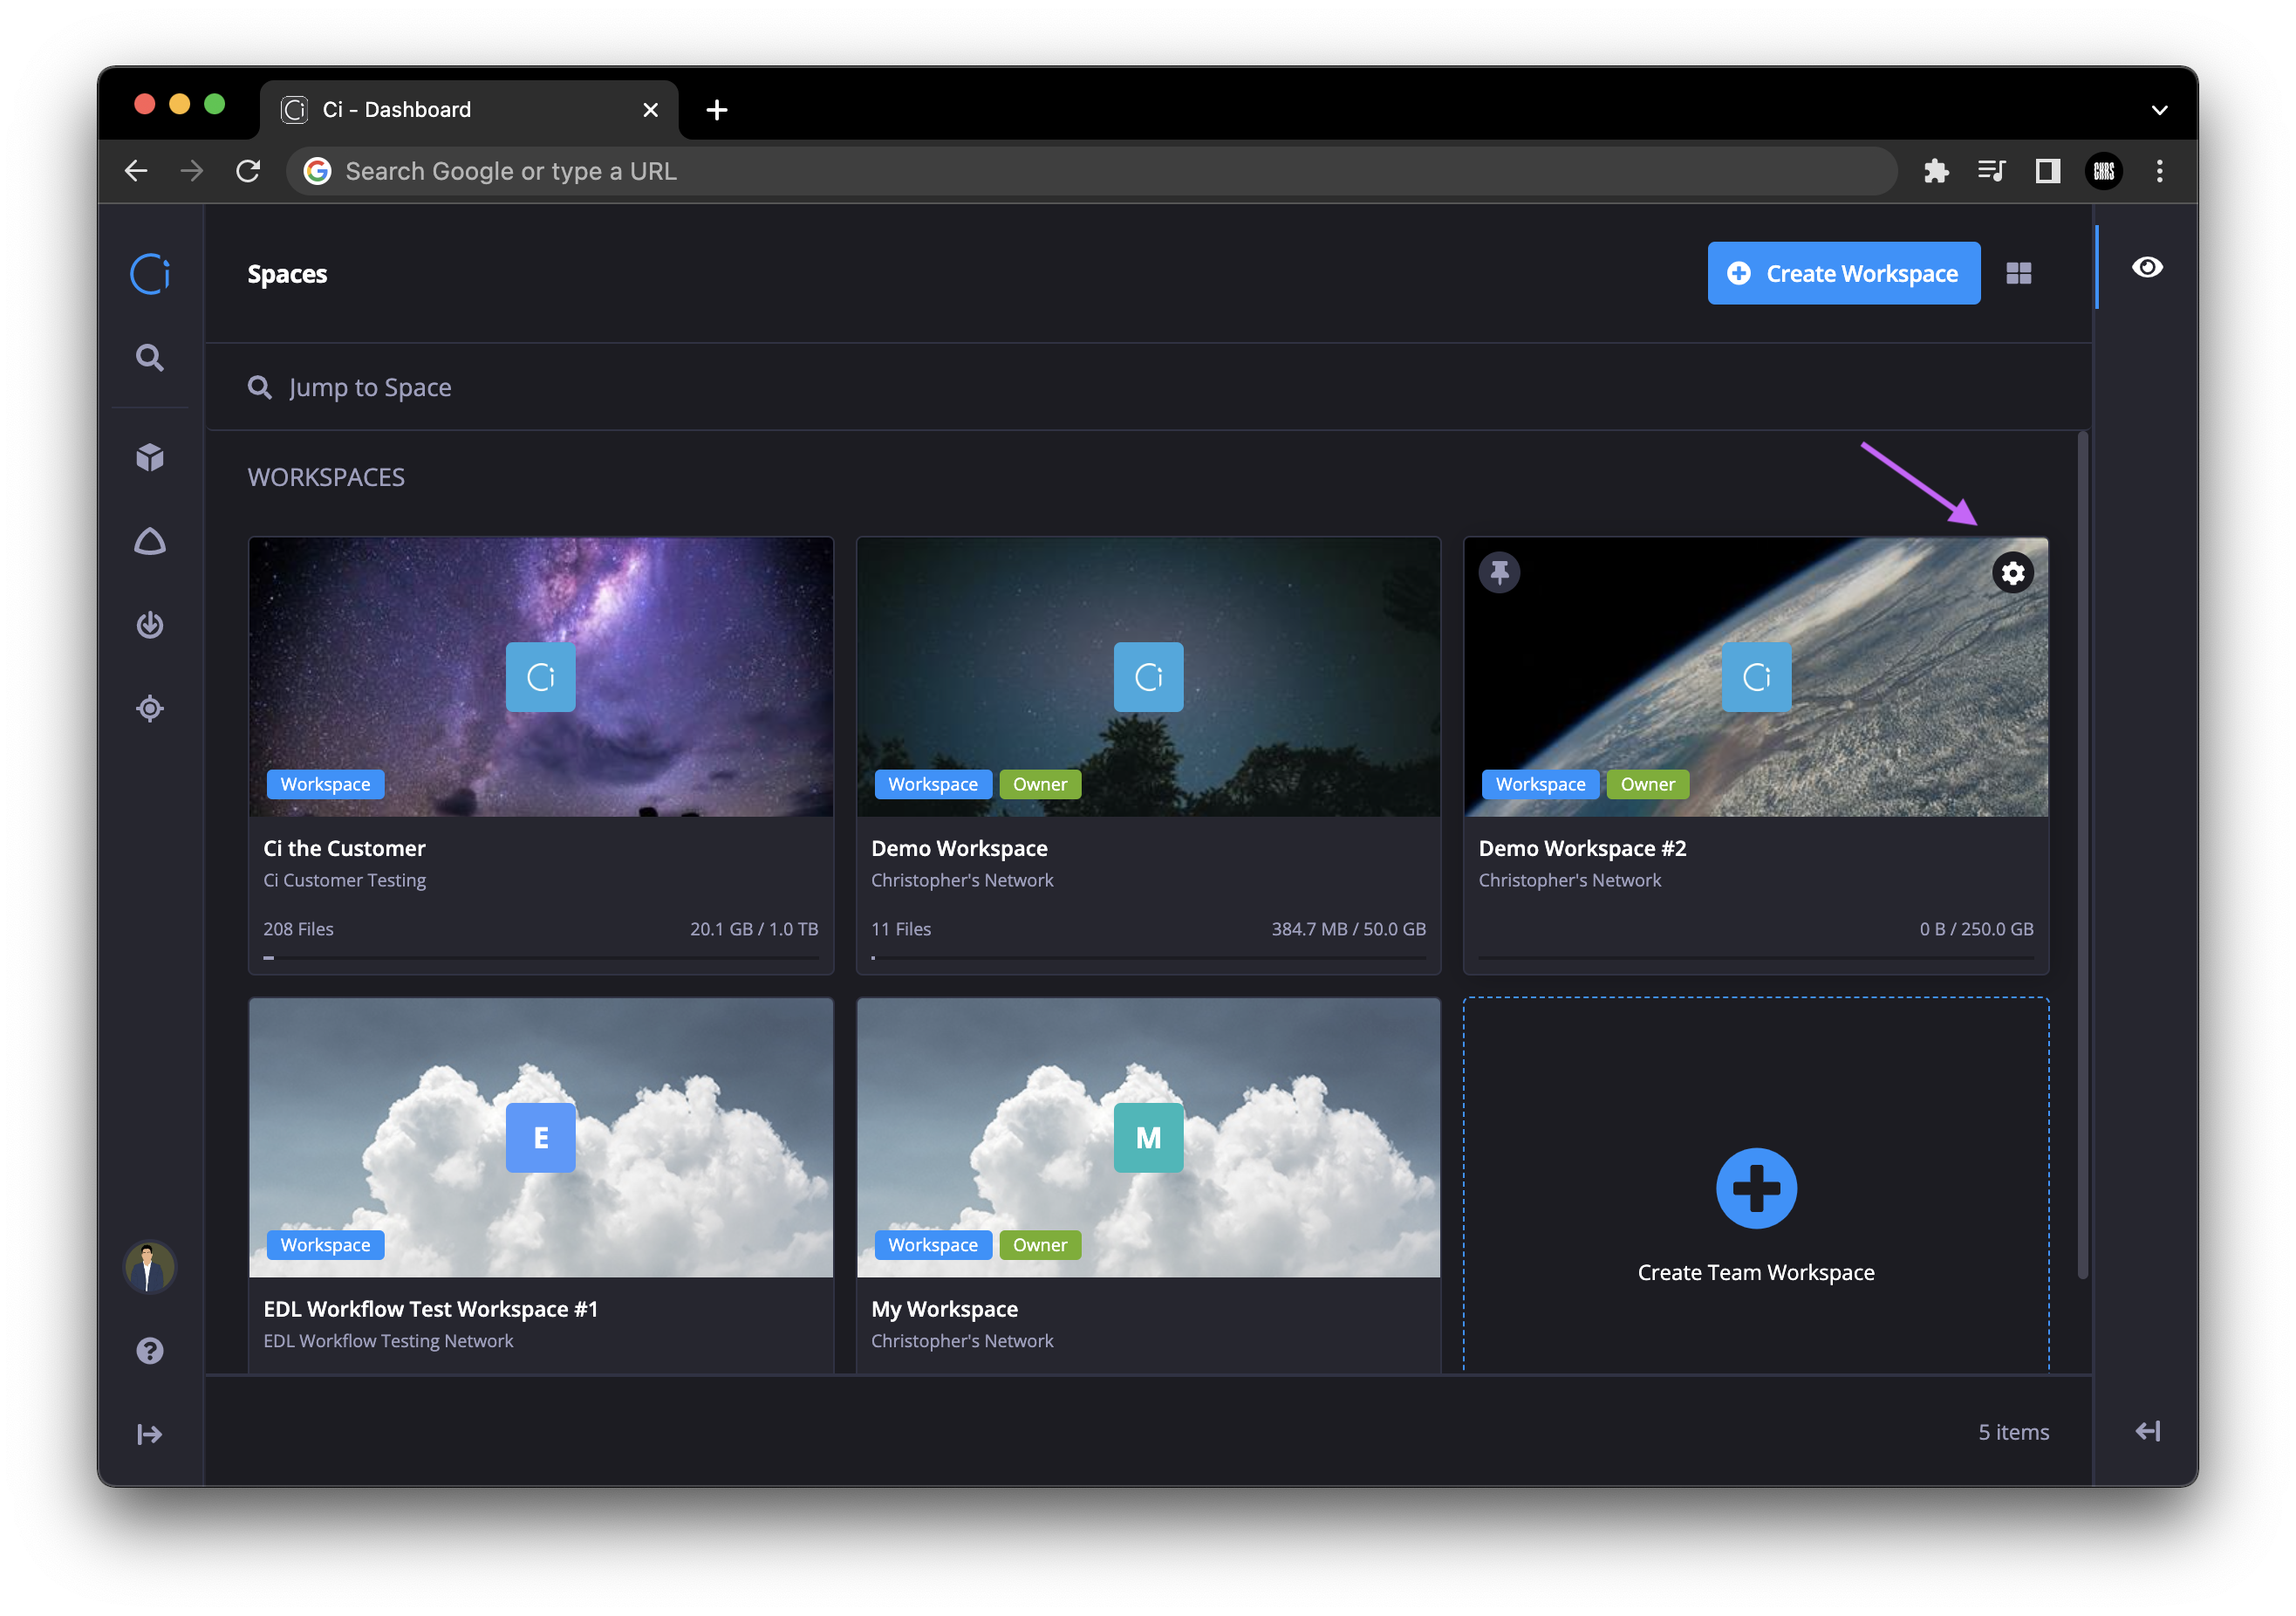Open the Demo Workspace #2 title link
2296x1616 pixels.
pos(1582,848)
